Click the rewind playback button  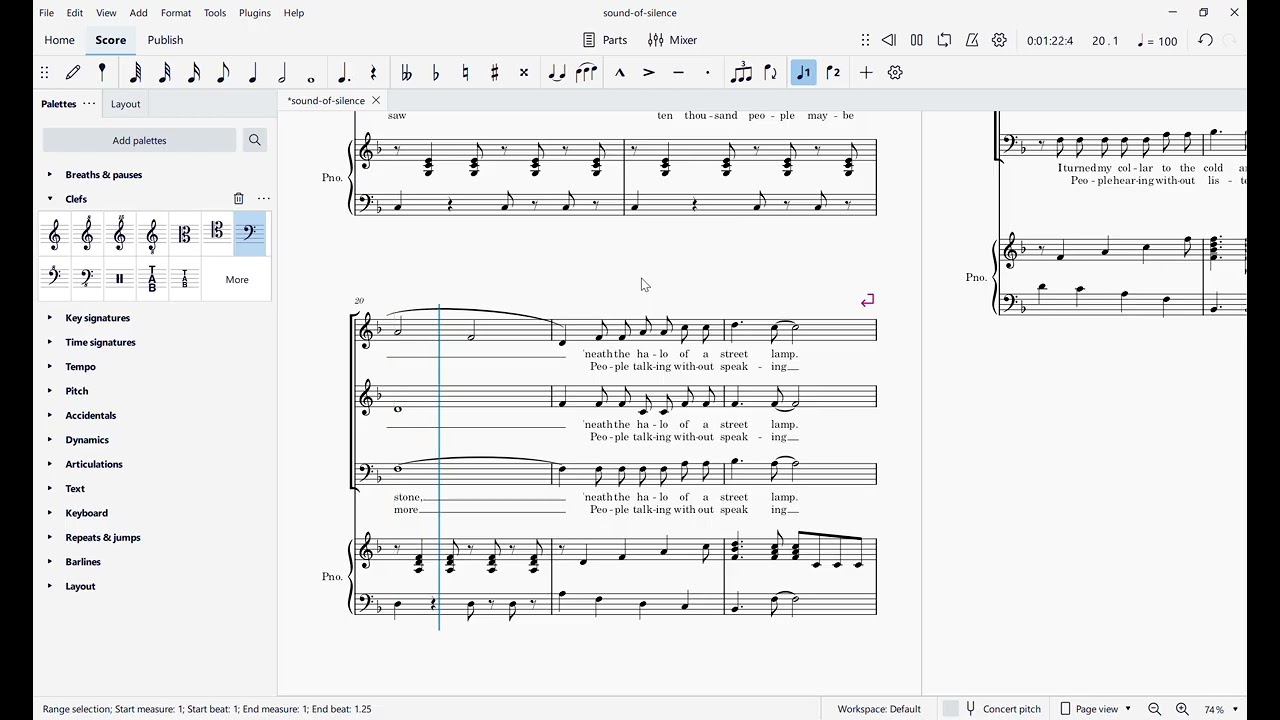[x=888, y=41]
